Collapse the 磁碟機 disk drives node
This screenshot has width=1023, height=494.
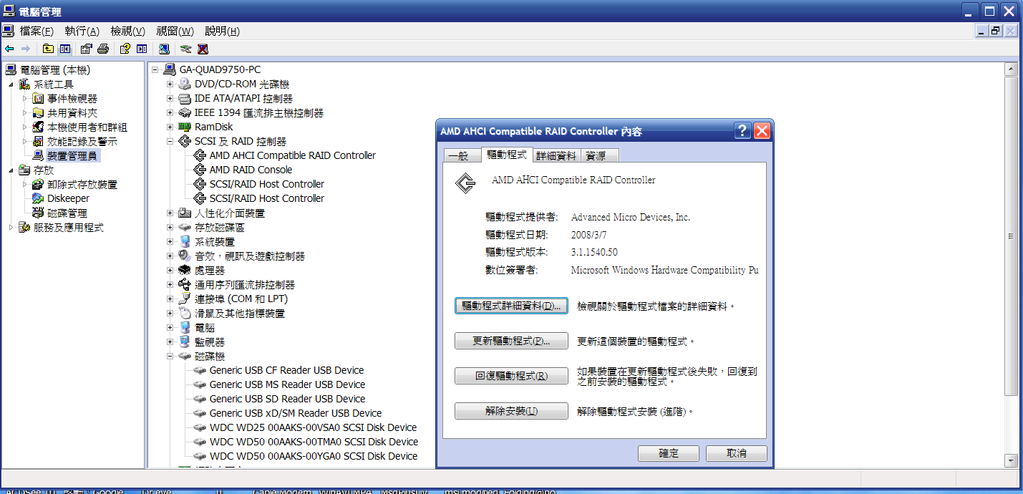pos(170,356)
